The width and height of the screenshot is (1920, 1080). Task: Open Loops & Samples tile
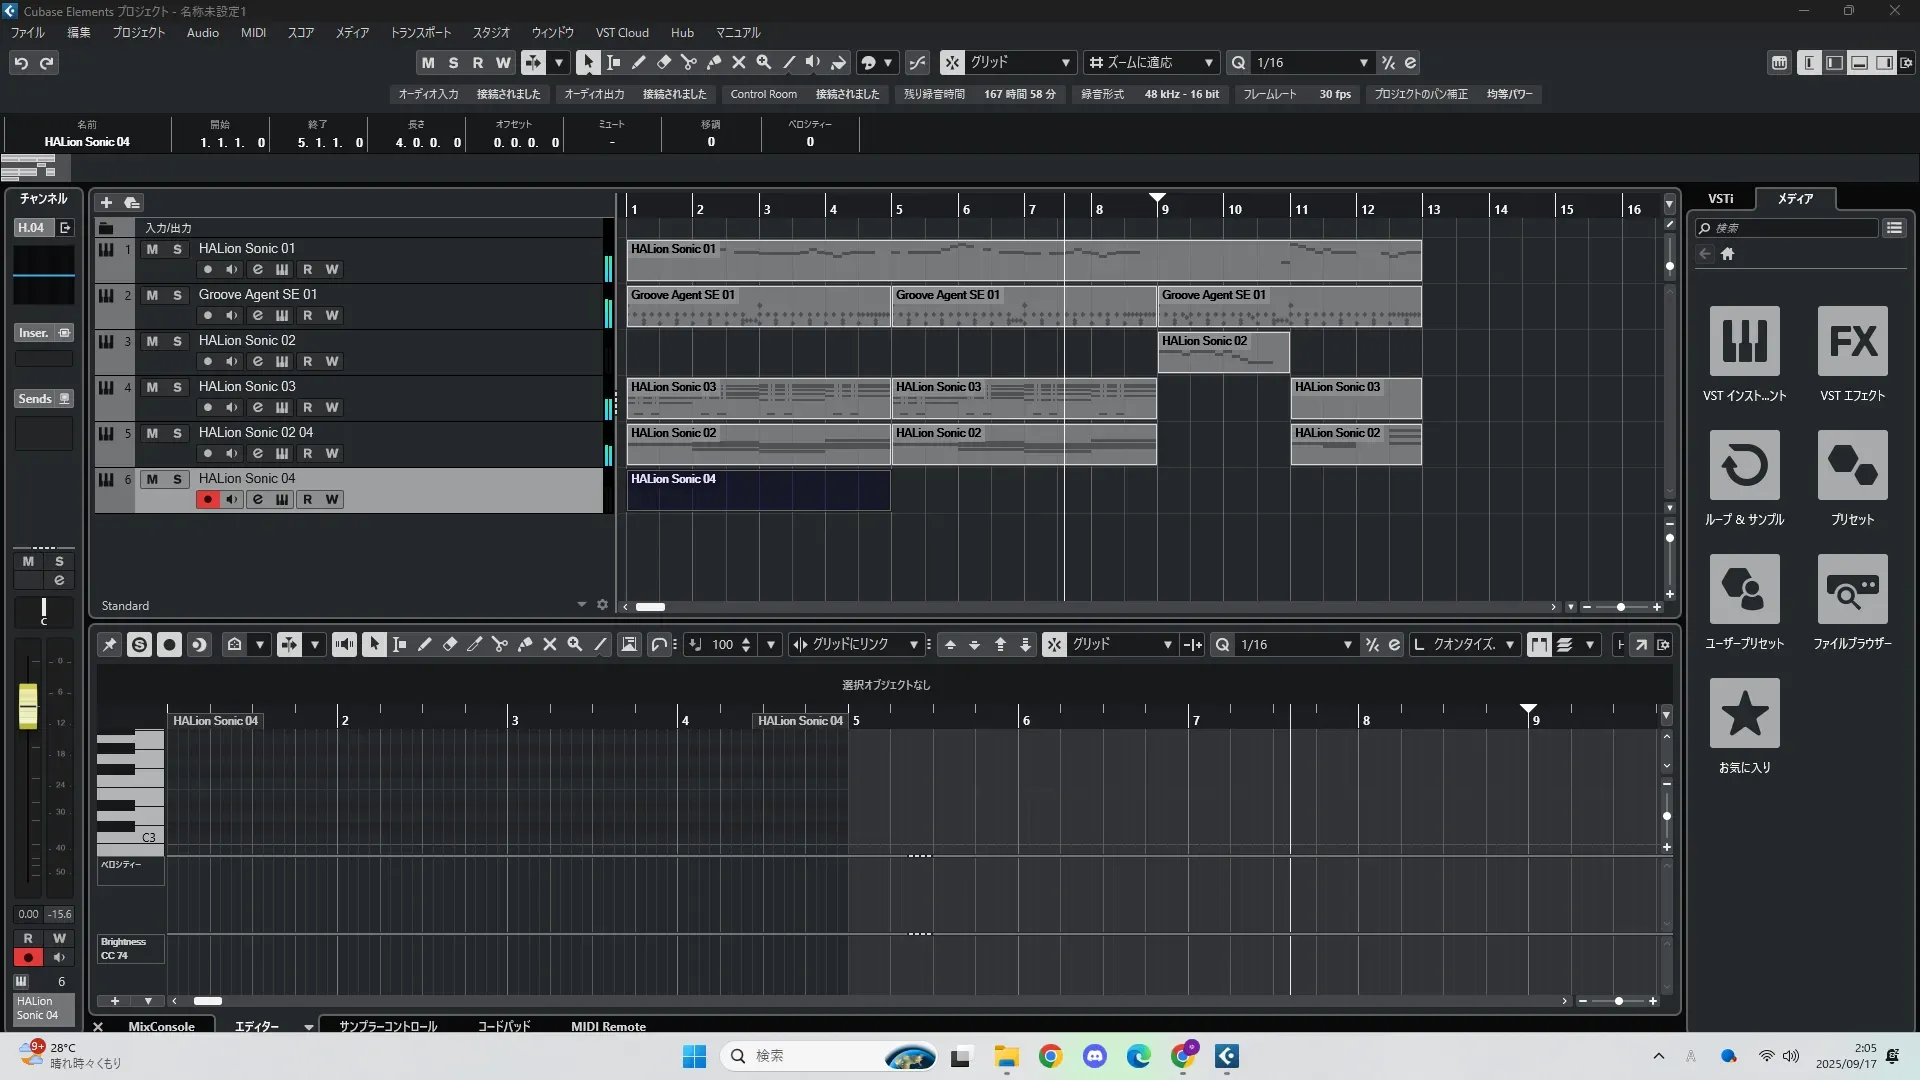[x=1744, y=465]
